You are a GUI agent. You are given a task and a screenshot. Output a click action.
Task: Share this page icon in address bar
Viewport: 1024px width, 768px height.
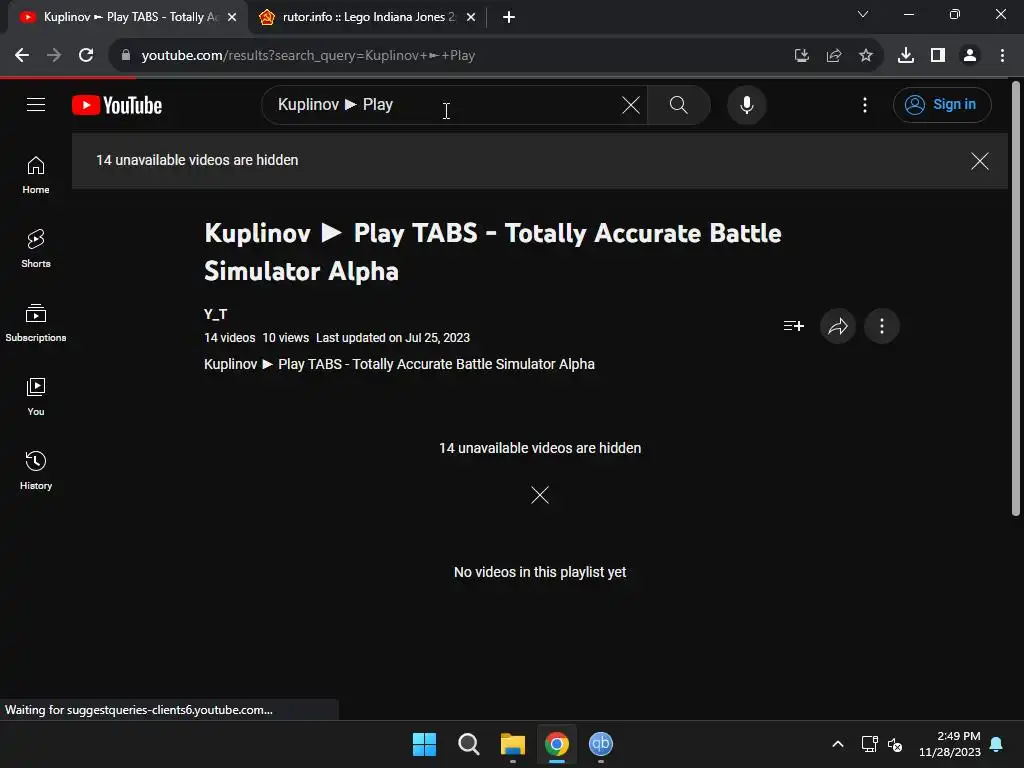click(834, 56)
